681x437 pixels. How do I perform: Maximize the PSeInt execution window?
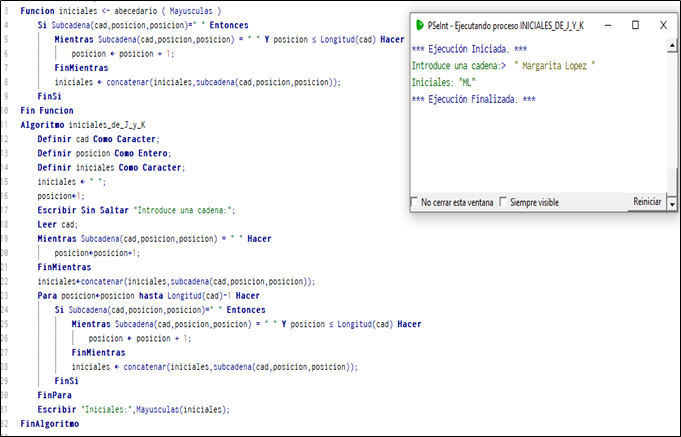pyautogui.click(x=635, y=24)
